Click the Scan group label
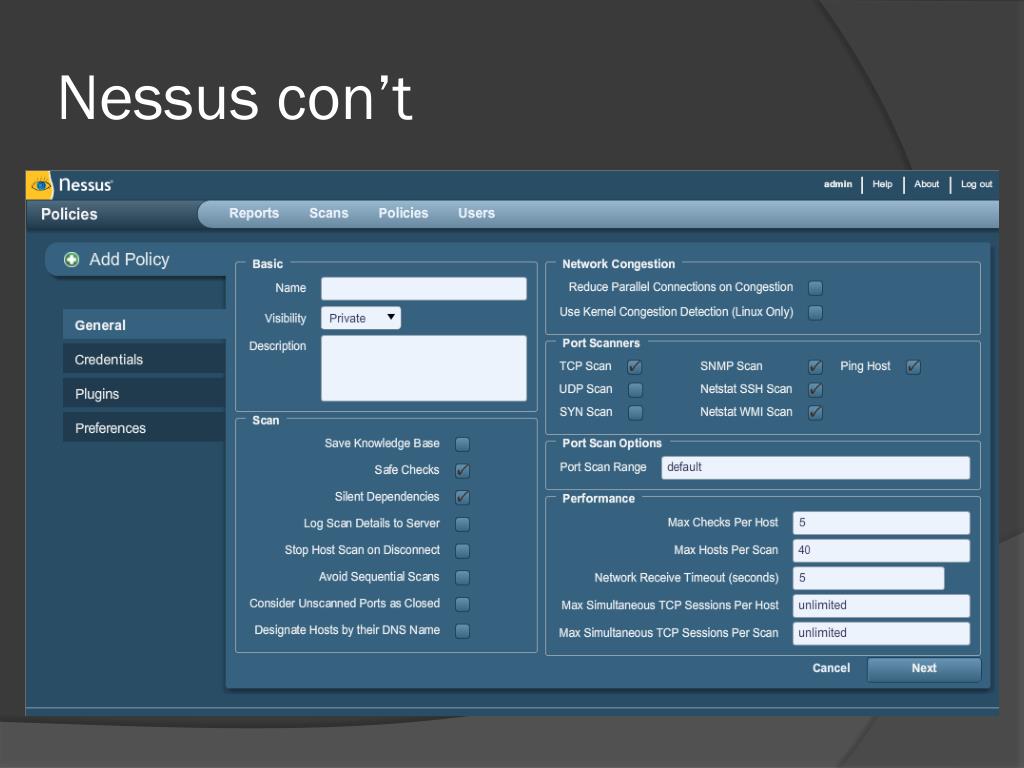The width and height of the screenshot is (1024, 768). tap(266, 421)
